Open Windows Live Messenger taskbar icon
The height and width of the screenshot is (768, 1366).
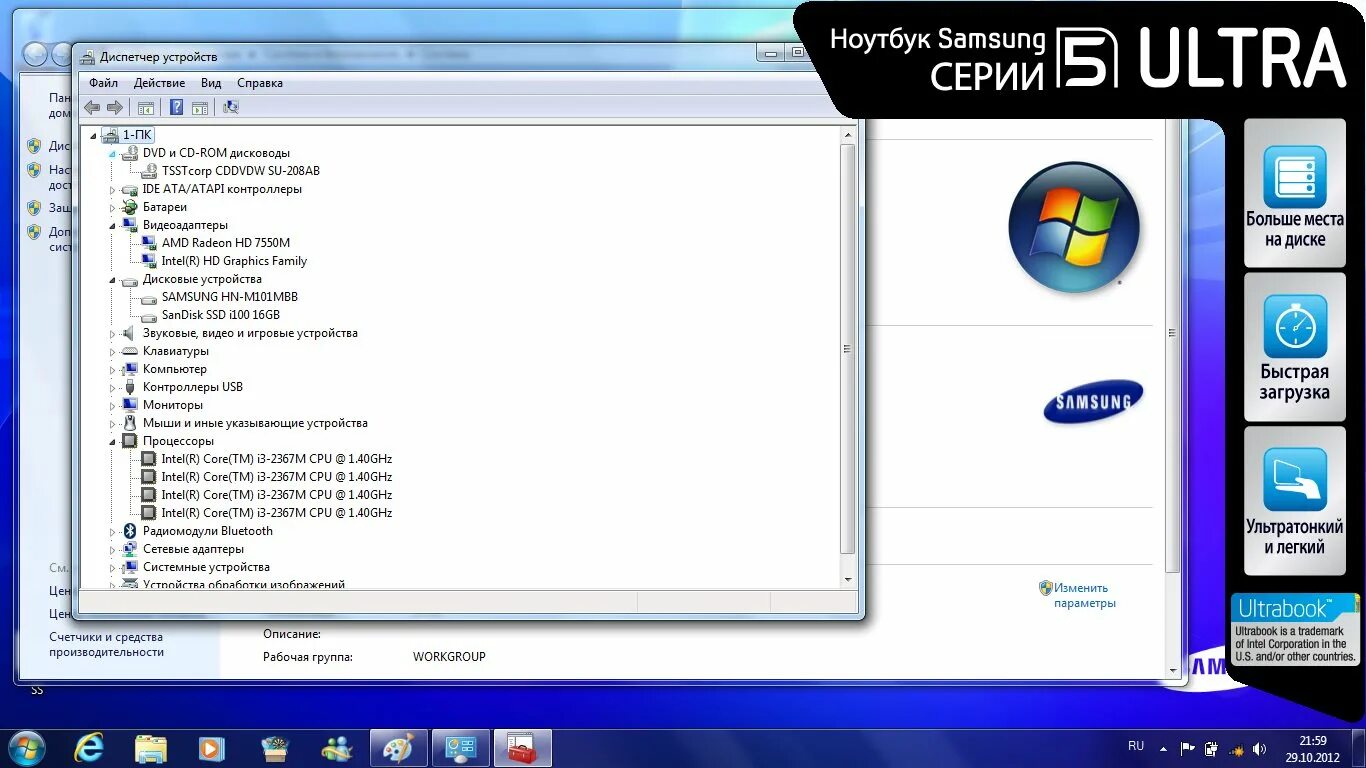click(x=337, y=748)
